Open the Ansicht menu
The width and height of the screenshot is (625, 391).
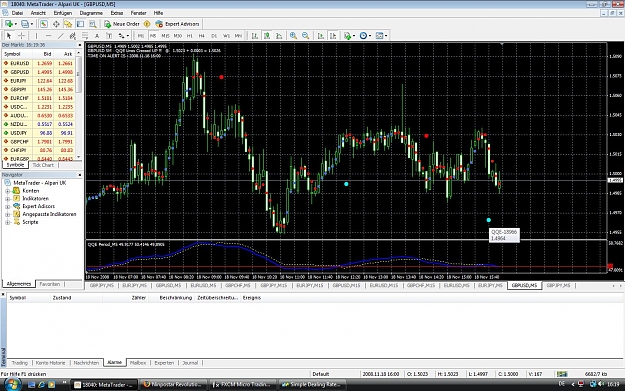38,13
